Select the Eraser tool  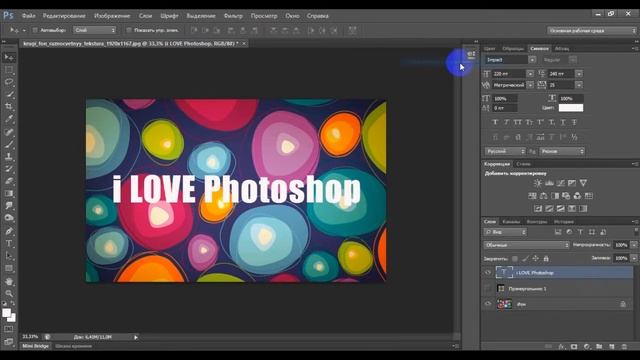pos(9,181)
